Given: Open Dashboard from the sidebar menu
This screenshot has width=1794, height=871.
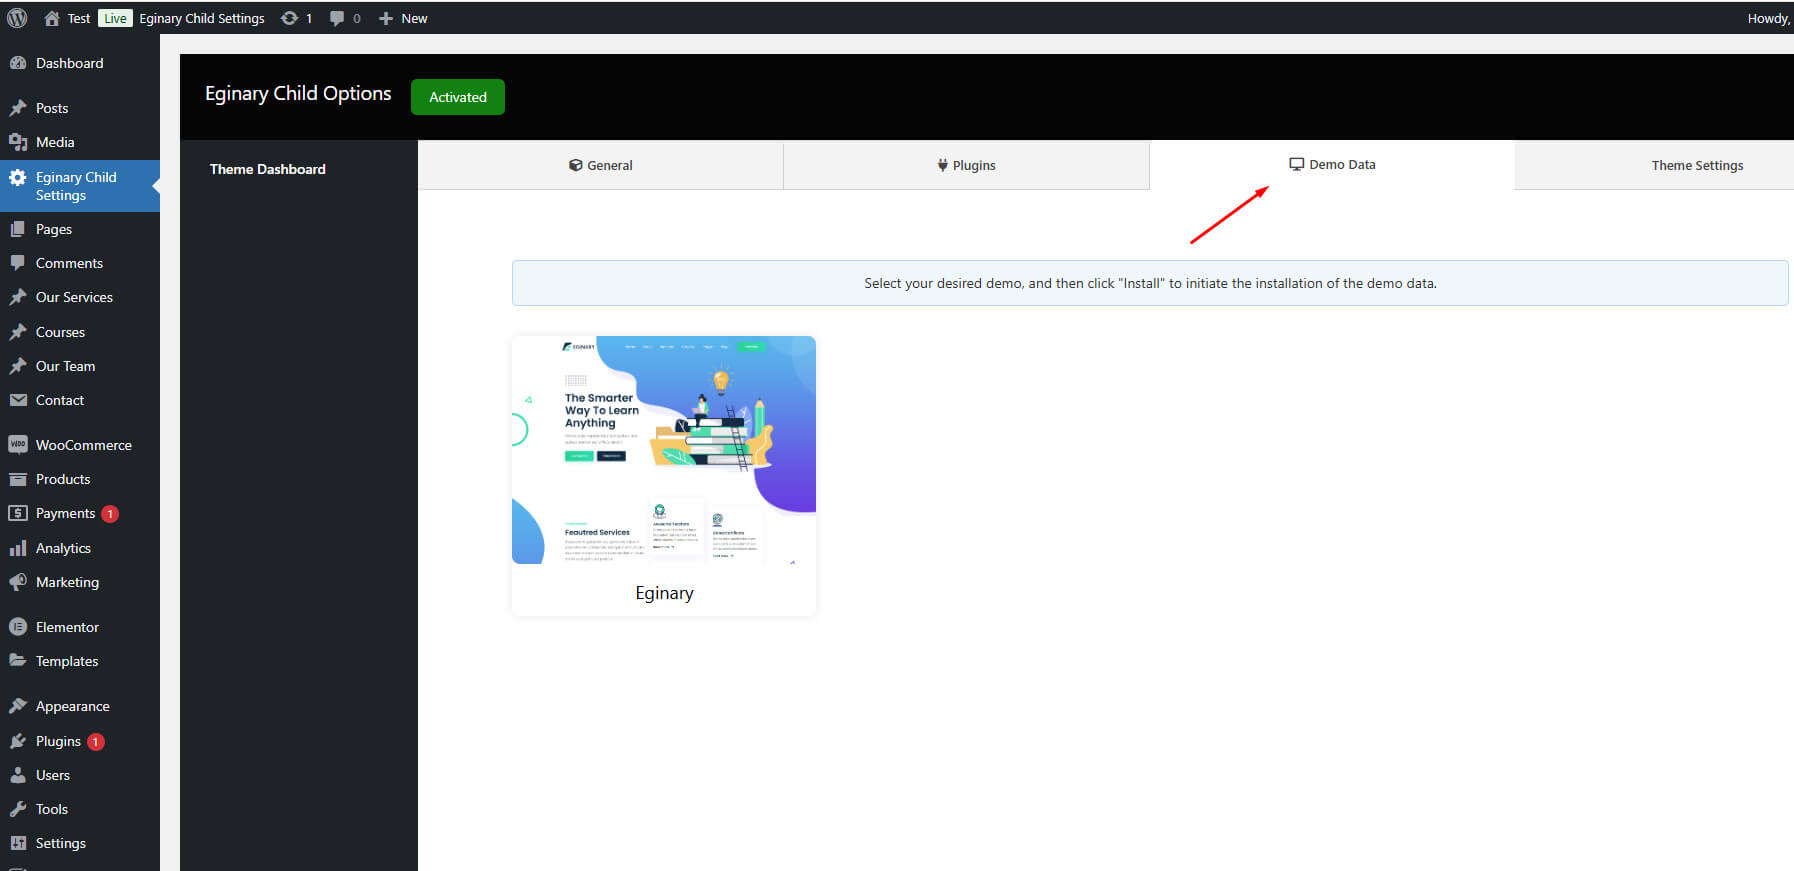Looking at the screenshot, I should point(69,63).
